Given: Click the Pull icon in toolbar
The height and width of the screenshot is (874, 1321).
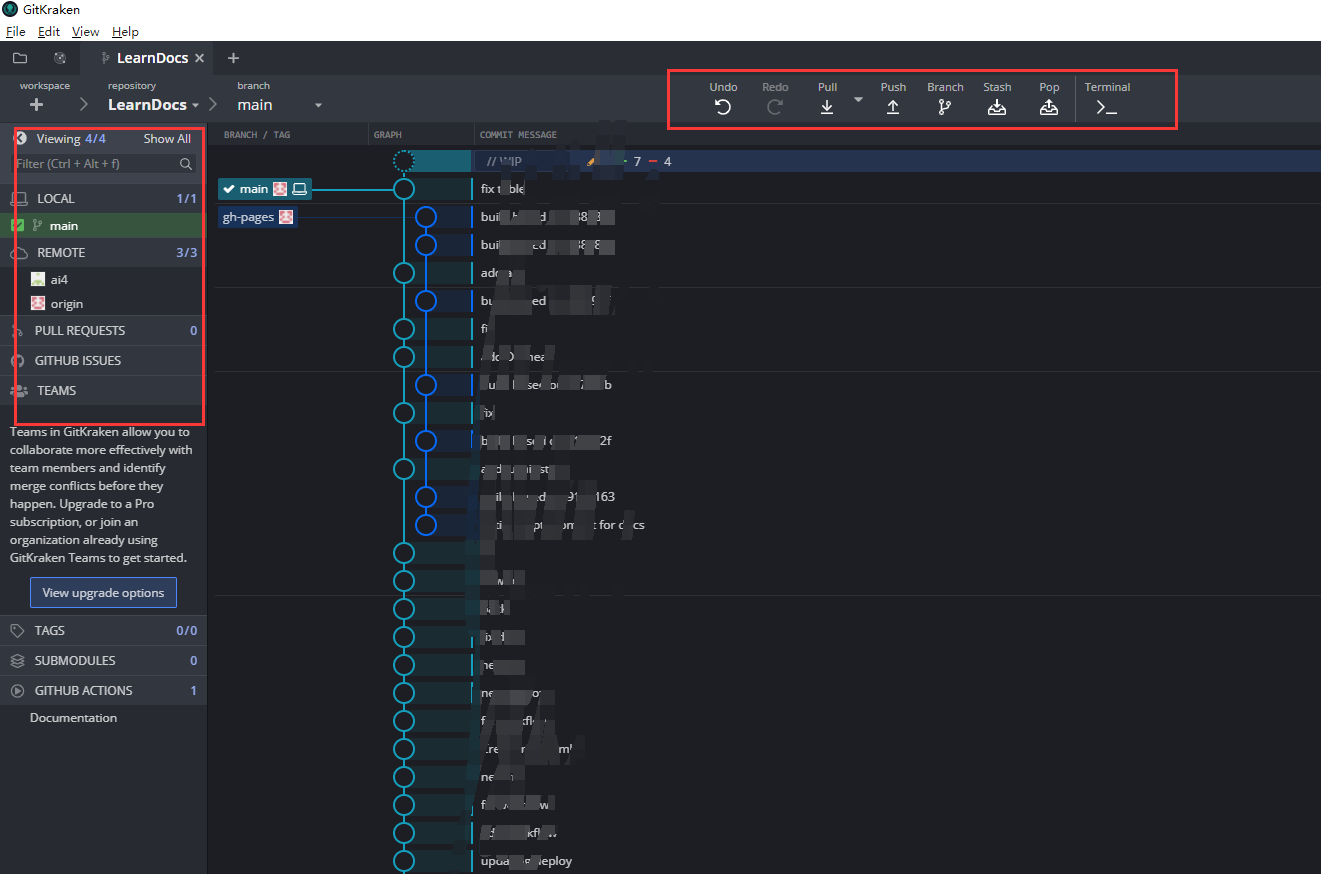Looking at the screenshot, I should 827,107.
